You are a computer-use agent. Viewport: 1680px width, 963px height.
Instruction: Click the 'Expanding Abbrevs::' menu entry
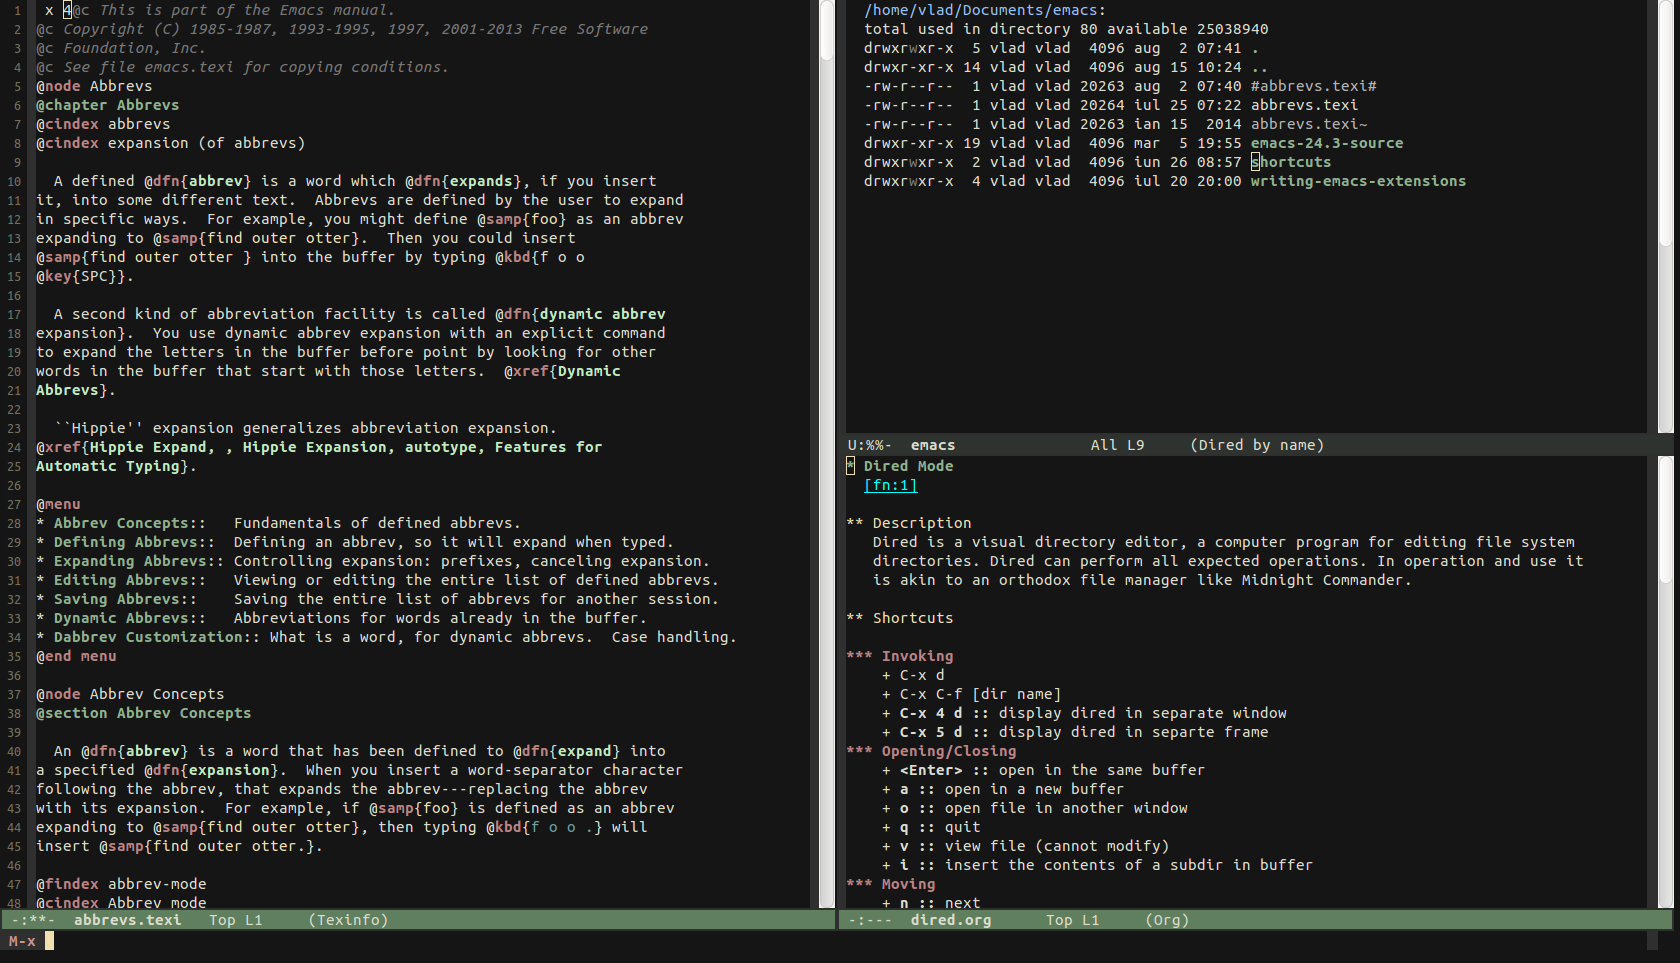[139, 561]
